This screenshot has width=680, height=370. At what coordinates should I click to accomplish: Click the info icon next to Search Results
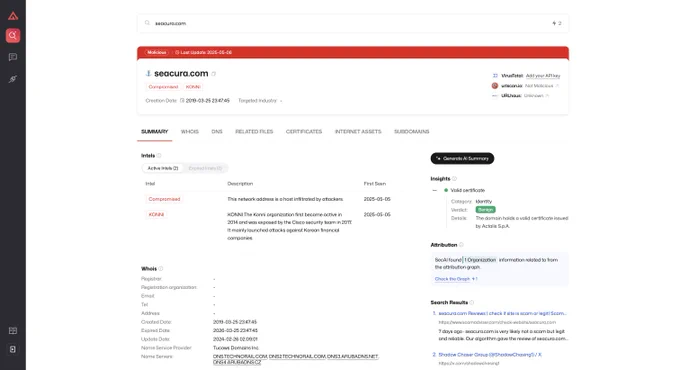point(472,302)
